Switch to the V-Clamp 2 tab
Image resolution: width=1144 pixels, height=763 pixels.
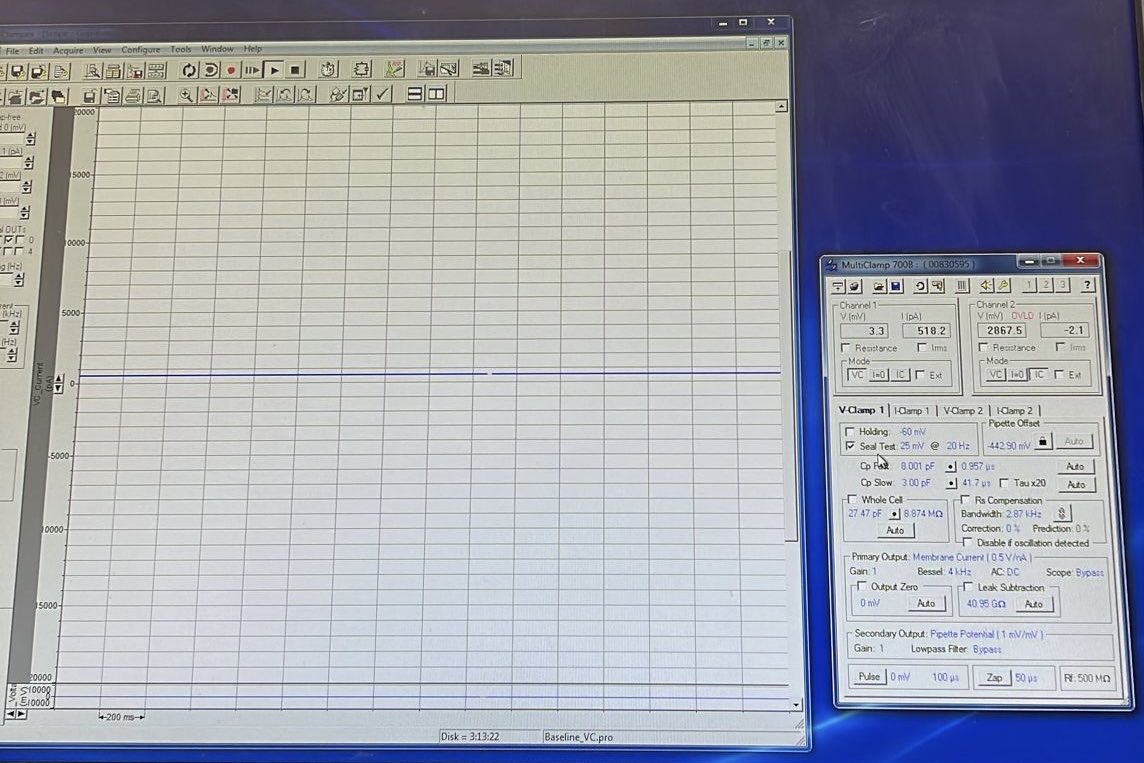click(x=963, y=411)
